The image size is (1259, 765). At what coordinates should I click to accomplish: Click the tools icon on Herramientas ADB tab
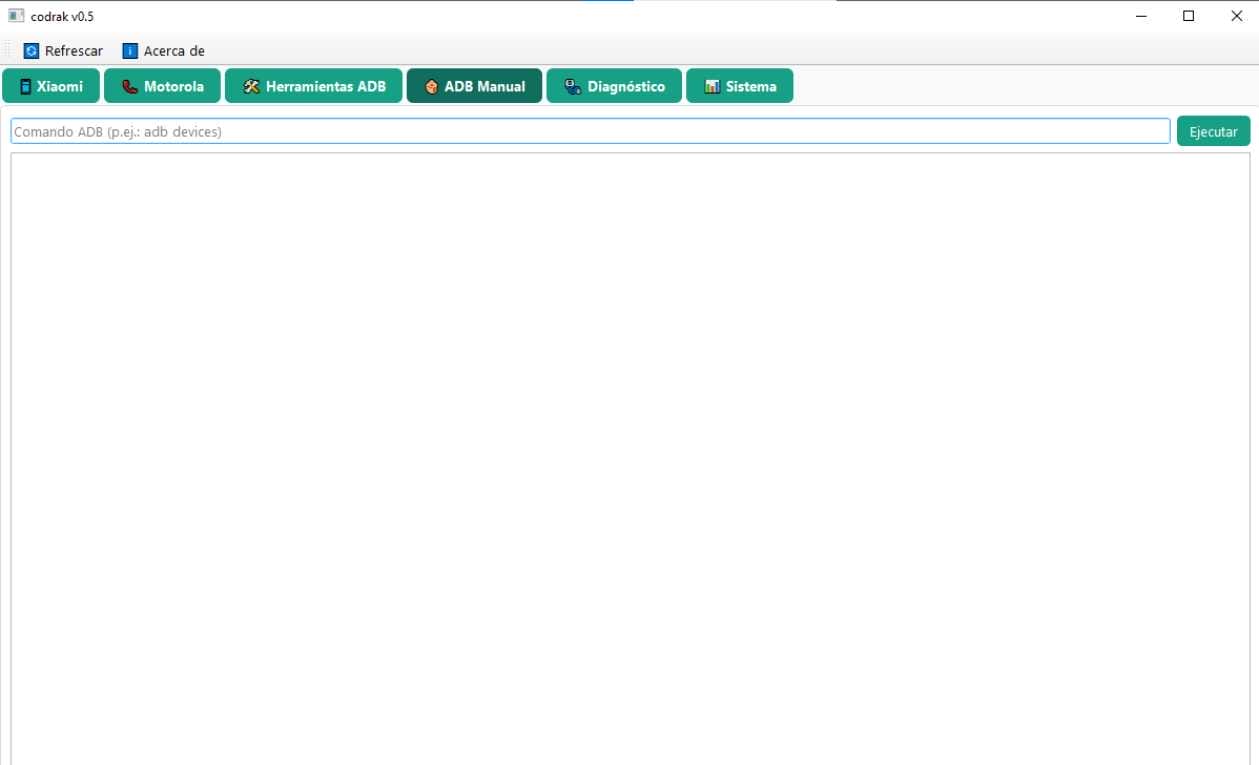coord(248,86)
